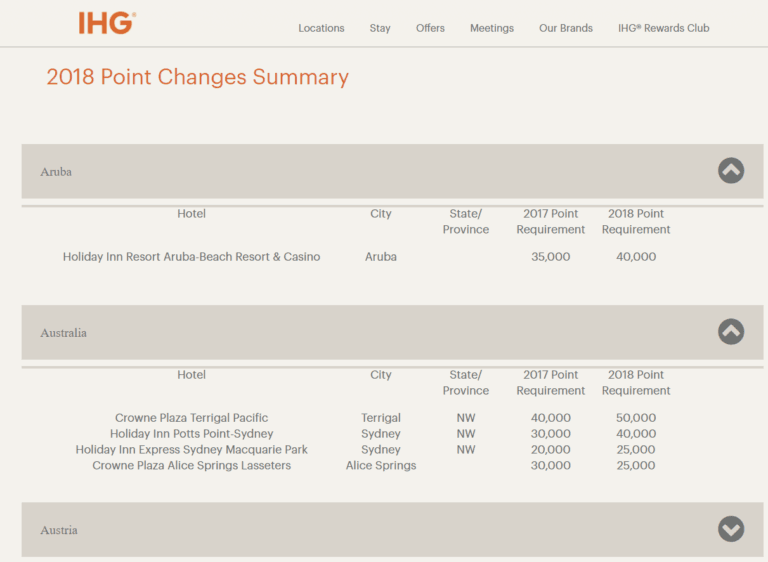Open the Our Brands menu

pyautogui.click(x=565, y=28)
